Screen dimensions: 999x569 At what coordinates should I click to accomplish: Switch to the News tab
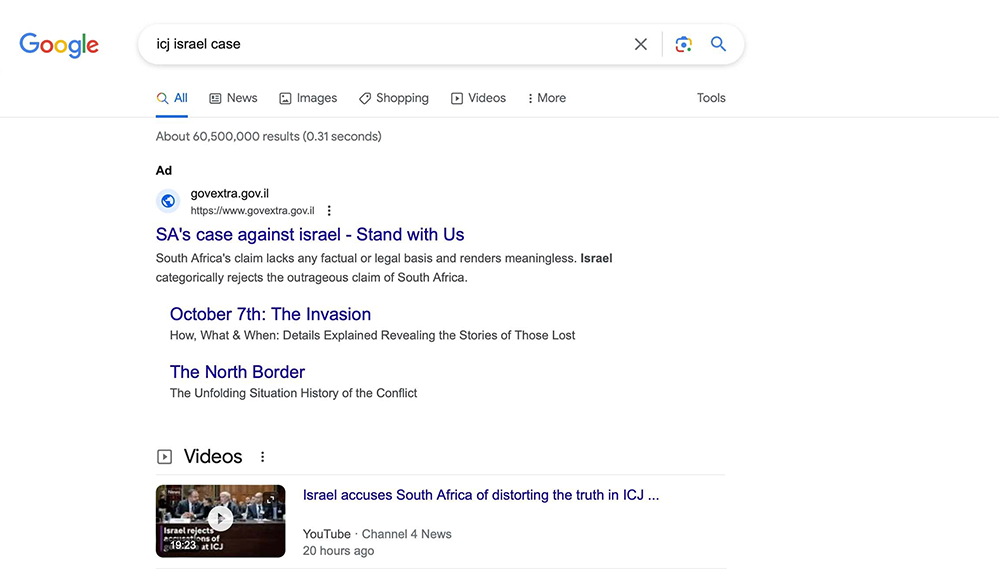[x=233, y=98]
